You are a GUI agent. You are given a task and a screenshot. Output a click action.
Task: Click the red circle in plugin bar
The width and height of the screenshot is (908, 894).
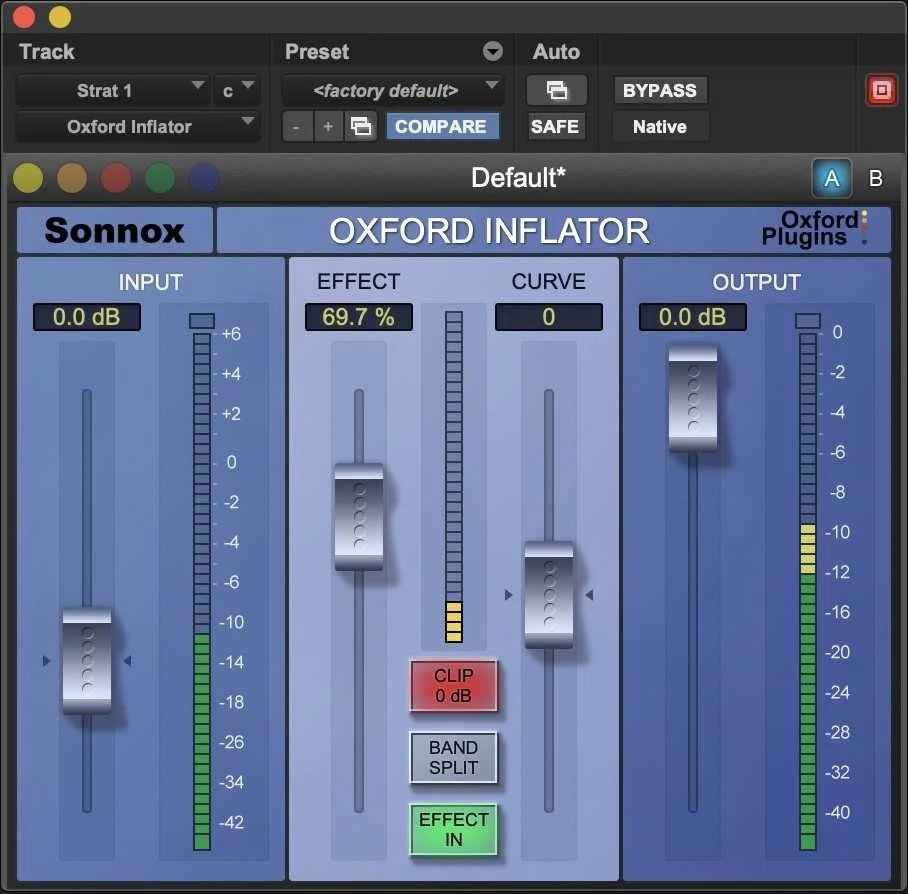coord(116,177)
